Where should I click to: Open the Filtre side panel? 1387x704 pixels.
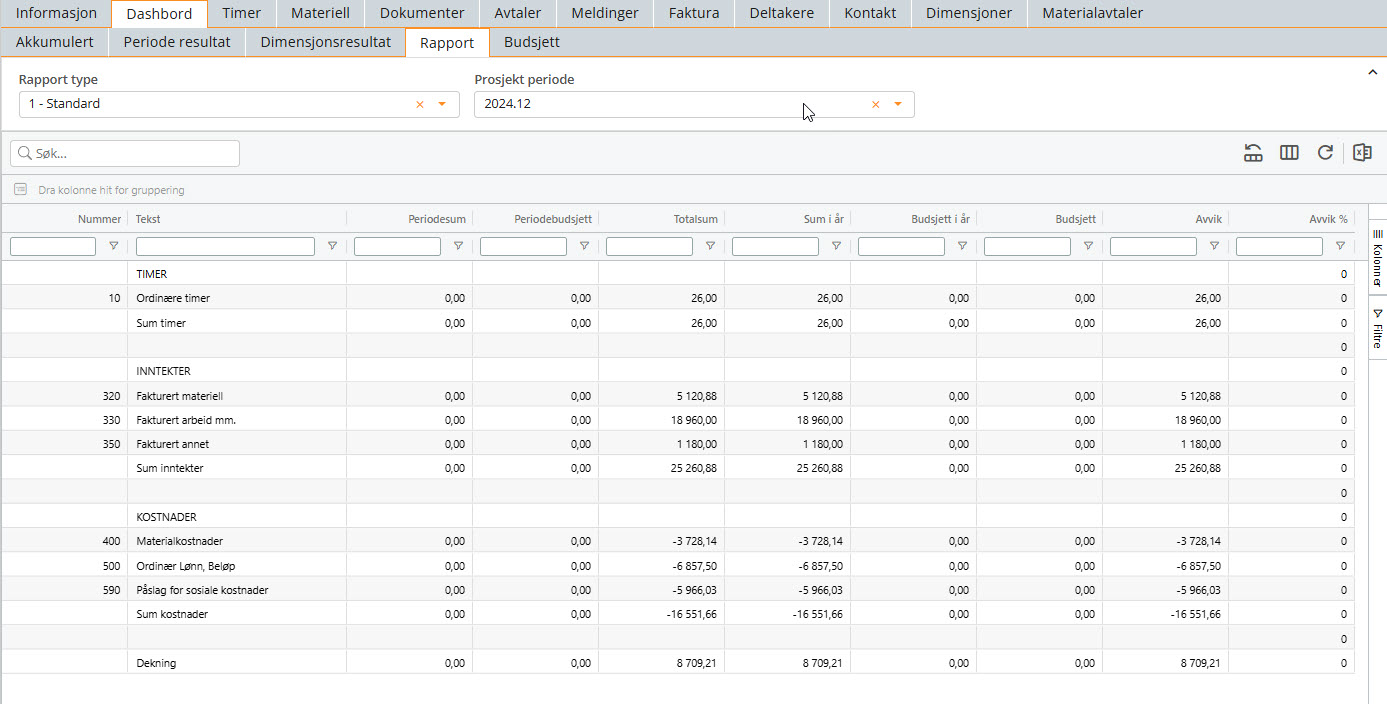[x=1377, y=326]
